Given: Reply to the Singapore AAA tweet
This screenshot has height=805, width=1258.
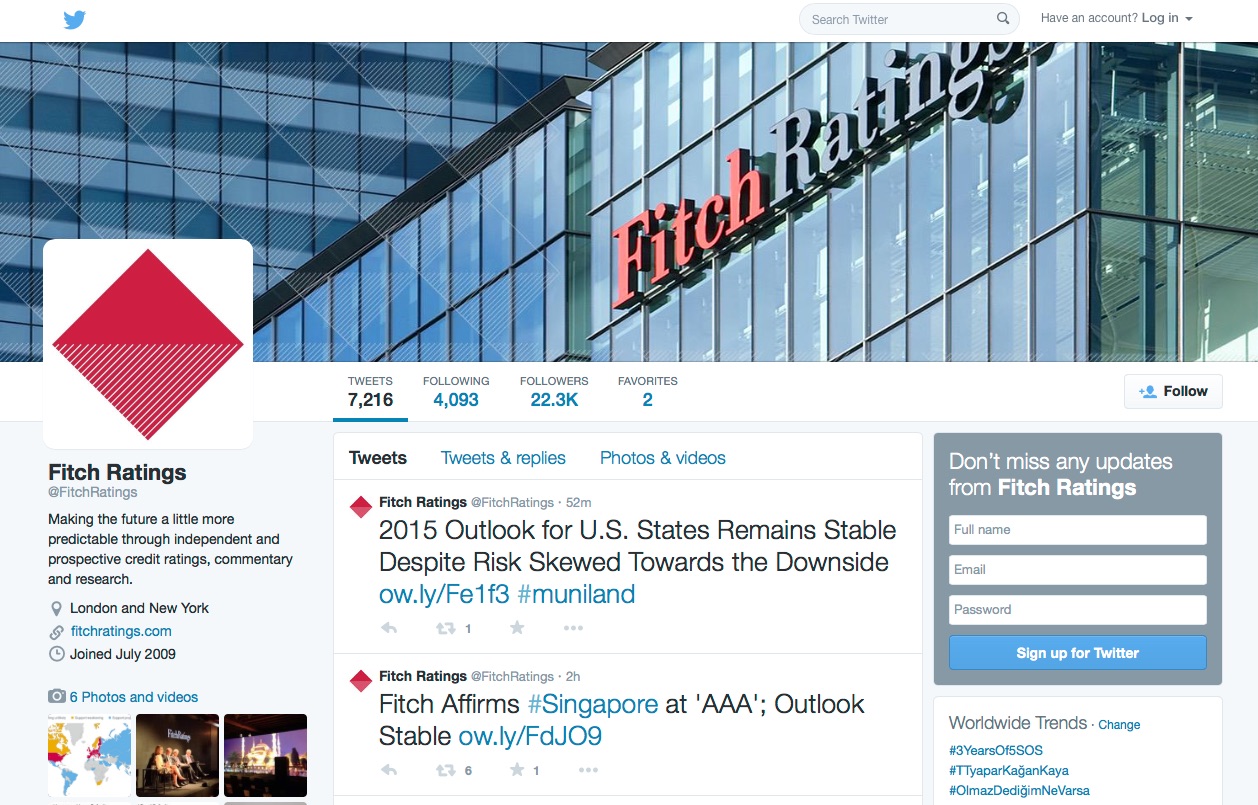Looking at the screenshot, I should tap(390, 770).
